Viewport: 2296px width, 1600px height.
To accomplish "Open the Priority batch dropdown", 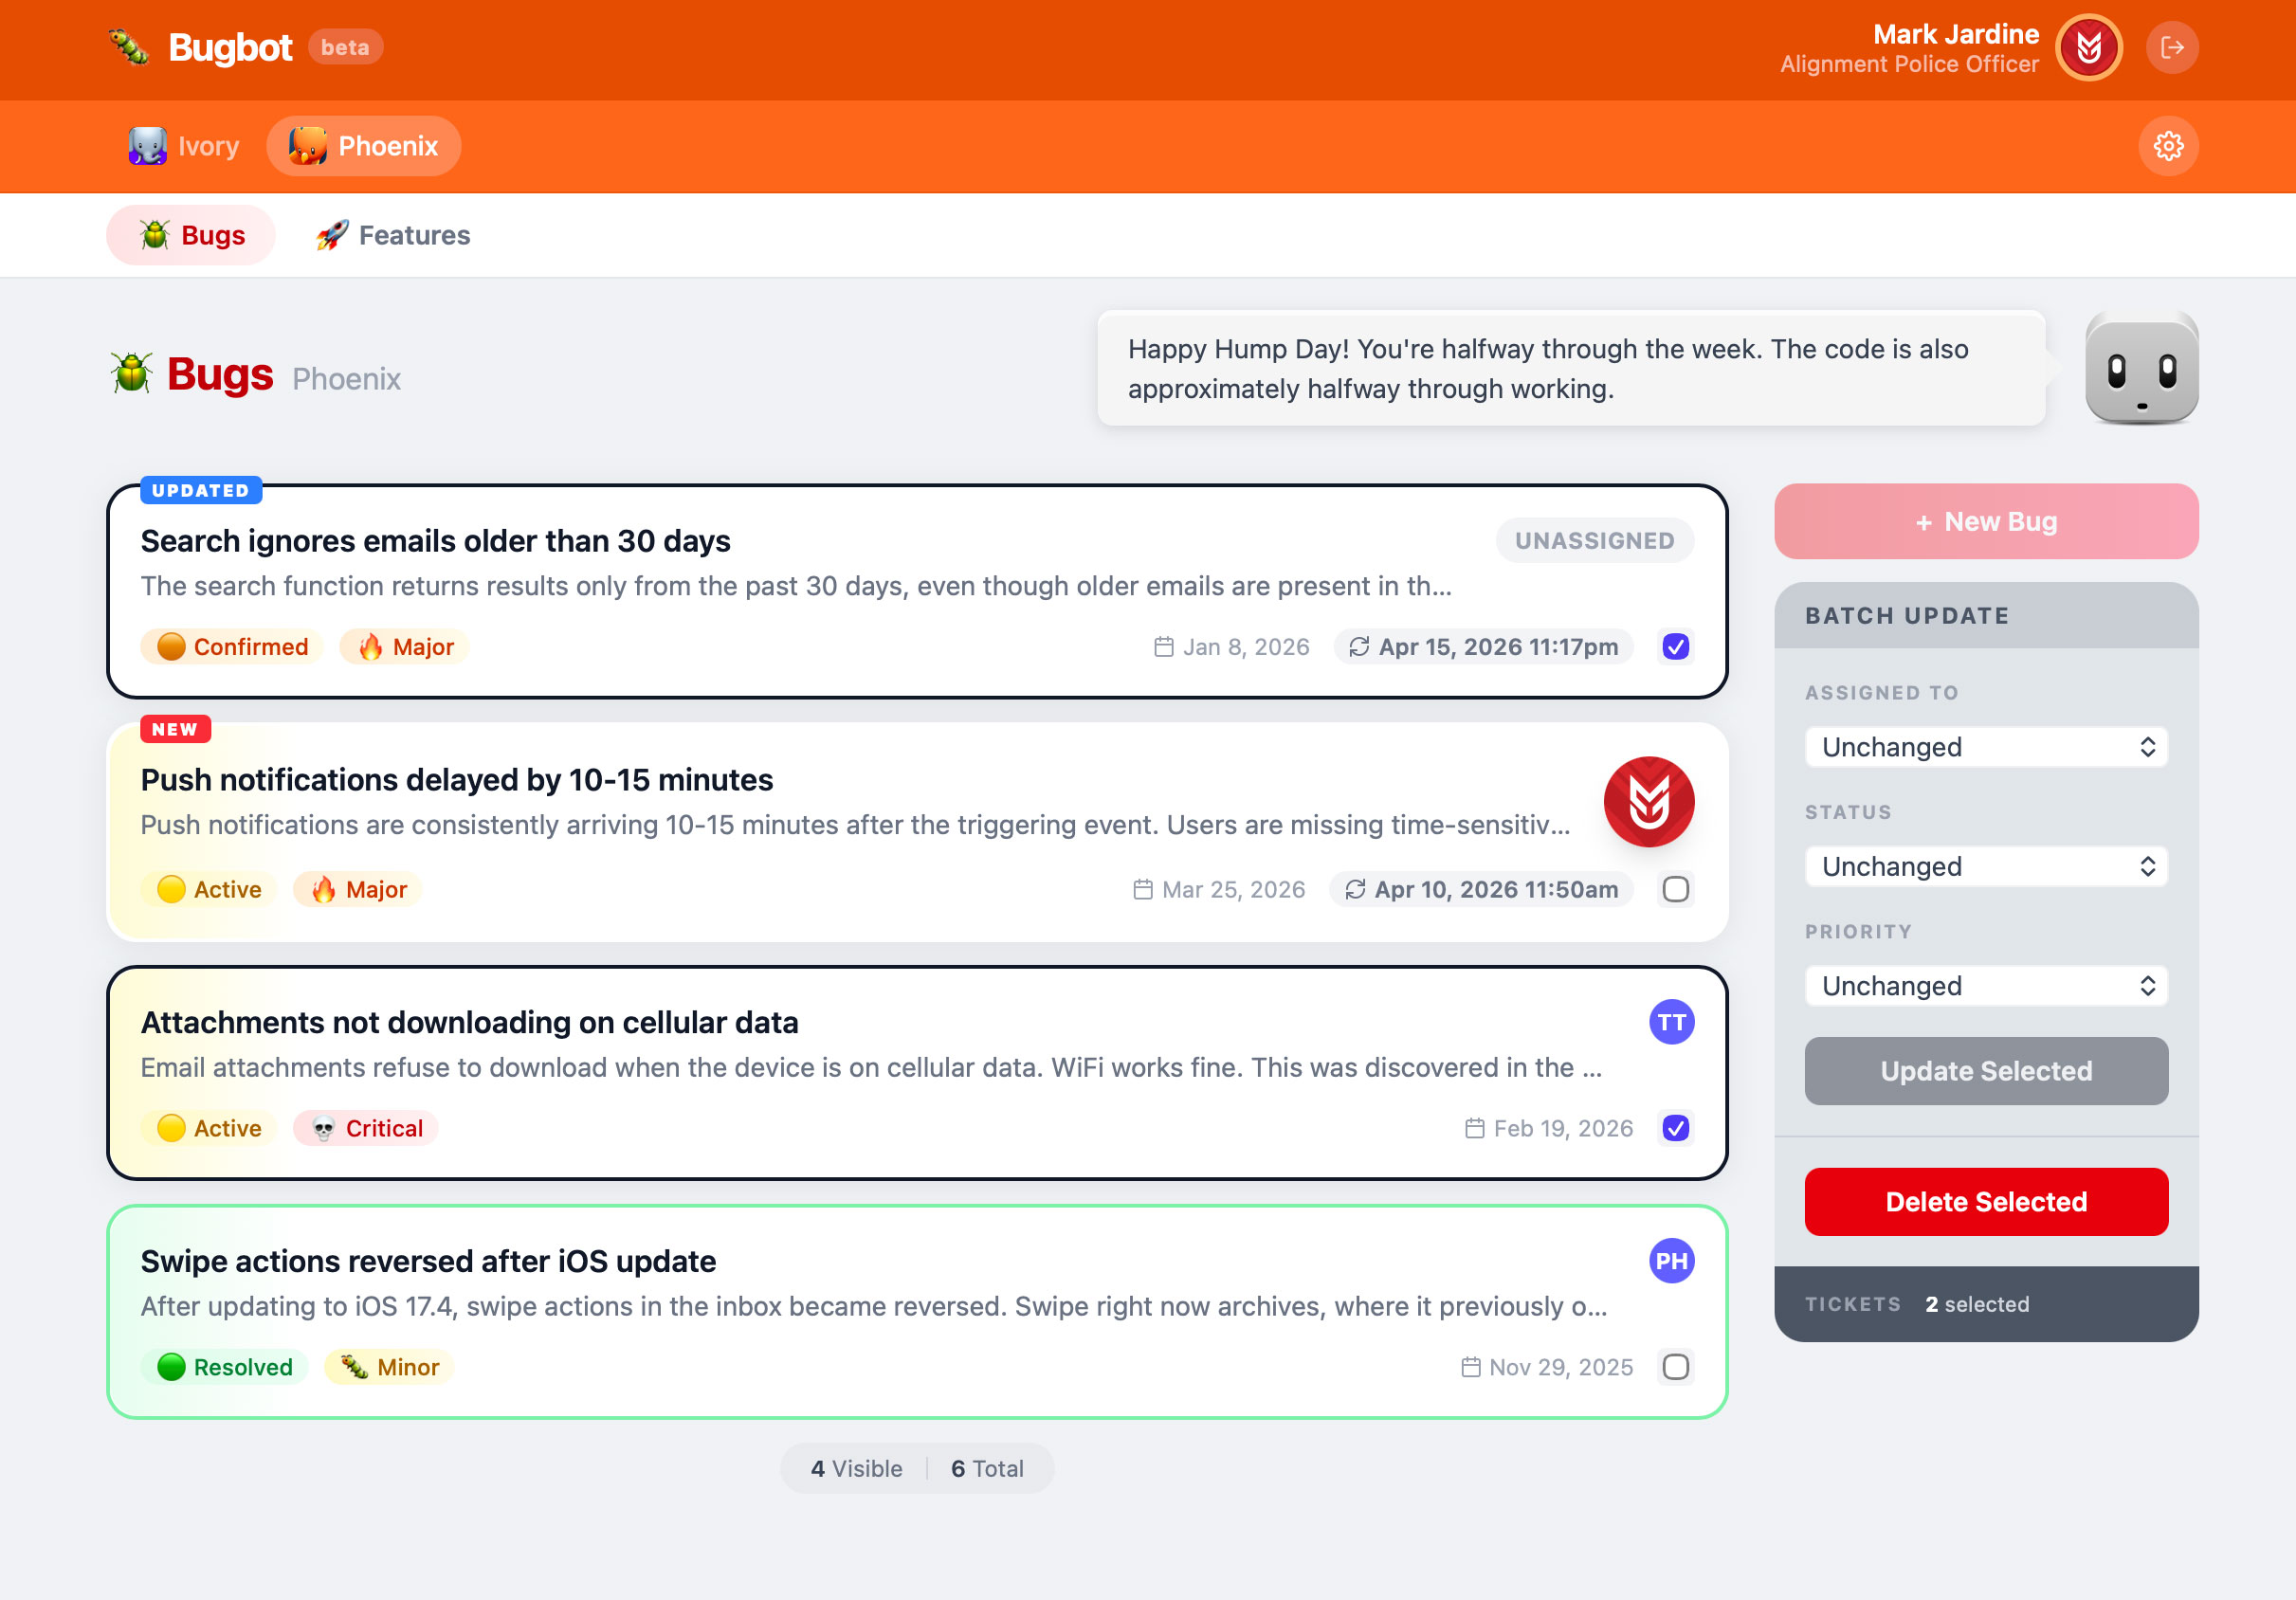I will point(1985,986).
